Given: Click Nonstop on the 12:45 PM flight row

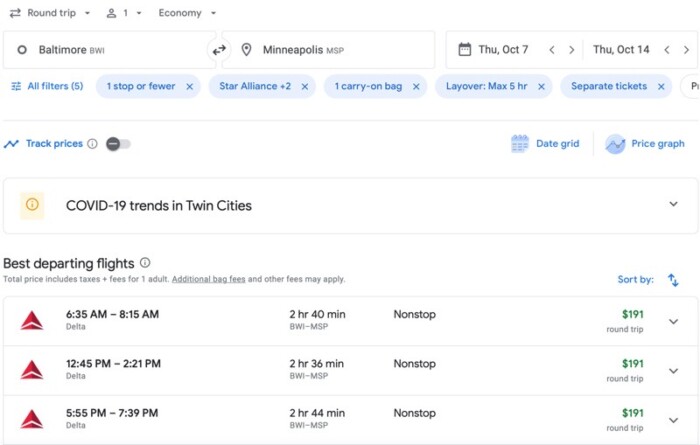Looking at the screenshot, I should pyautogui.click(x=414, y=364).
